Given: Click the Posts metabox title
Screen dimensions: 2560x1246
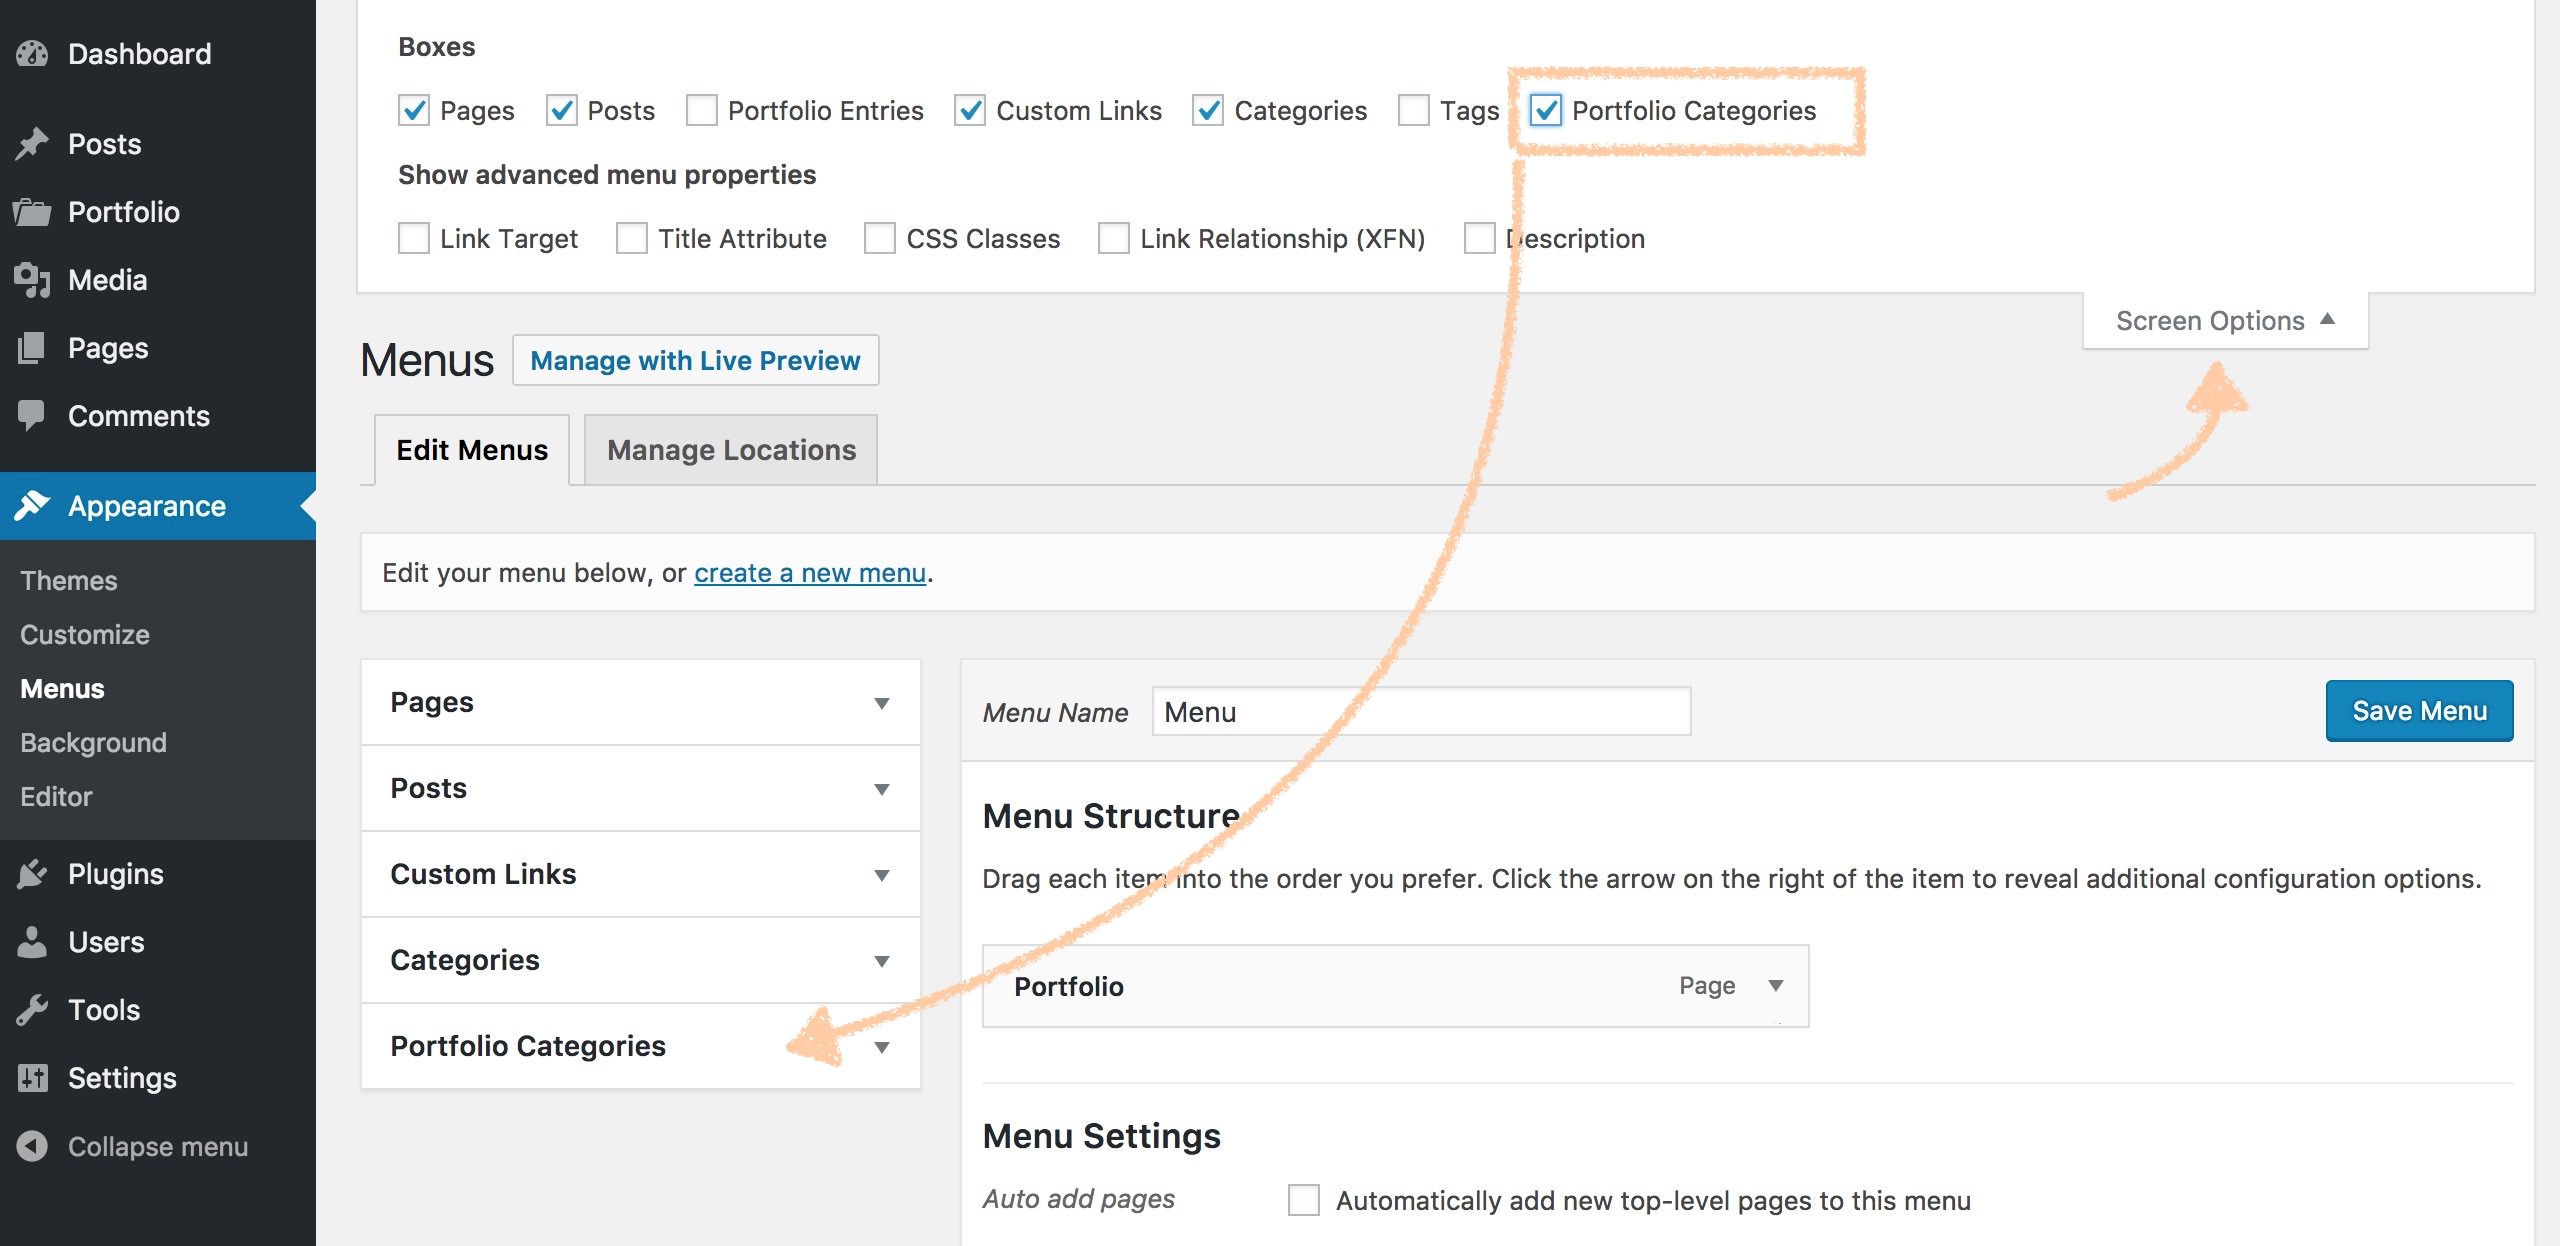Looking at the screenshot, I should [x=429, y=788].
